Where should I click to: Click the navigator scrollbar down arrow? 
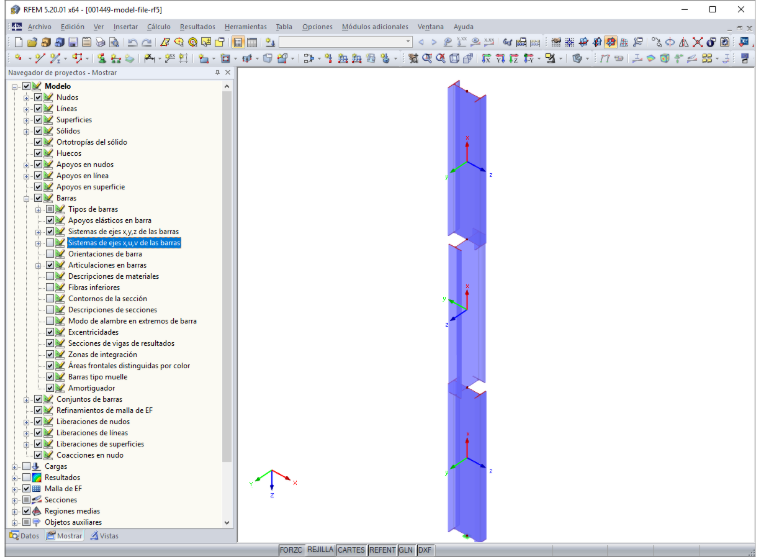[x=227, y=523]
